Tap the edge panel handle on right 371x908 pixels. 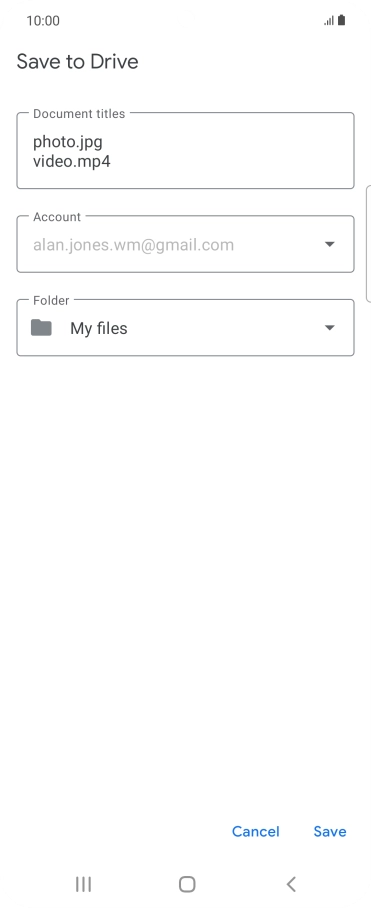click(369, 244)
